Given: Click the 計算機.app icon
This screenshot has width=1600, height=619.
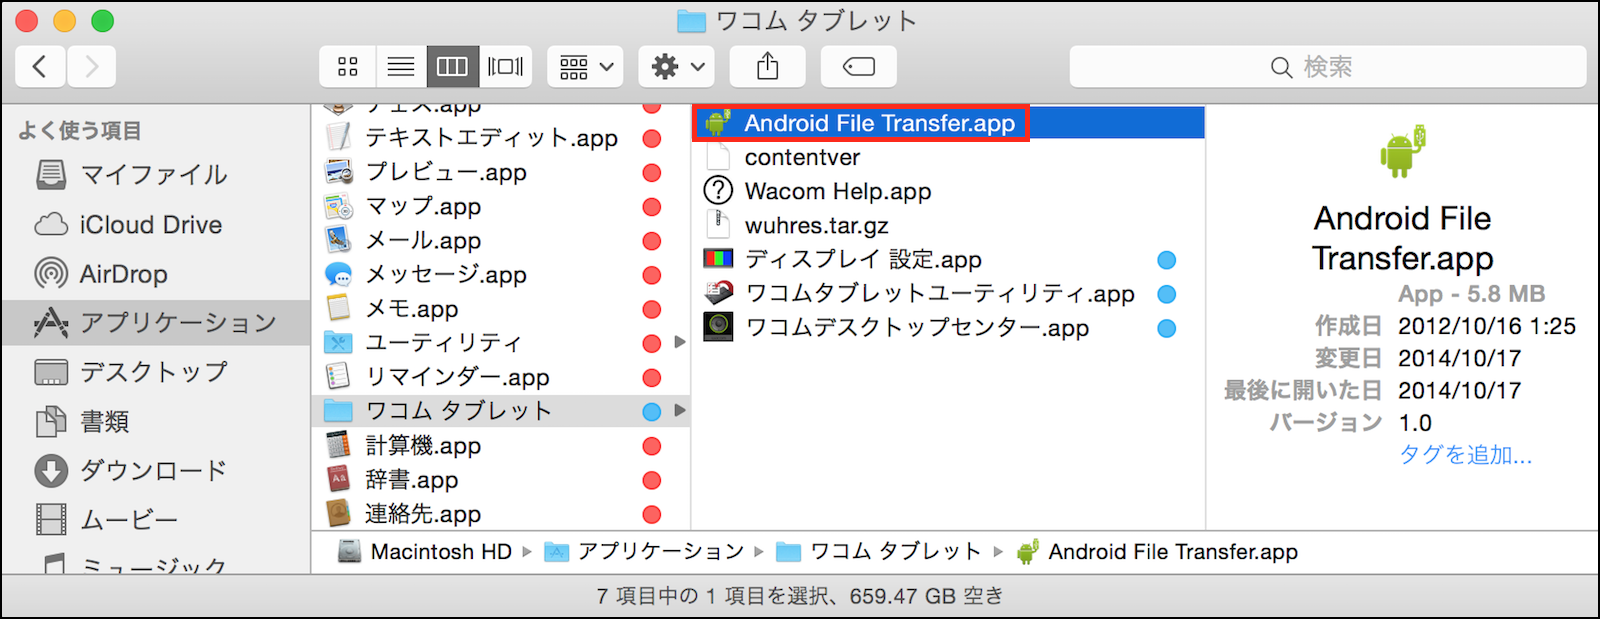Looking at the screenshot, I should [x=339, y=445].
